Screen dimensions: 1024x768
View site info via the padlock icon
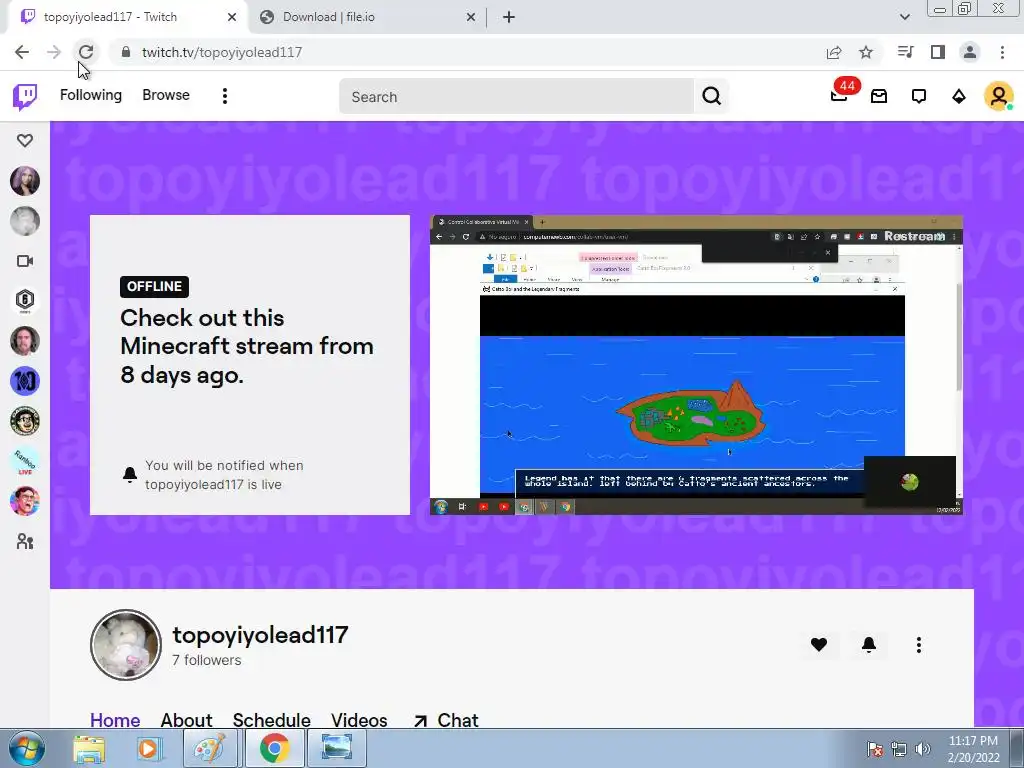pos(126,52)
